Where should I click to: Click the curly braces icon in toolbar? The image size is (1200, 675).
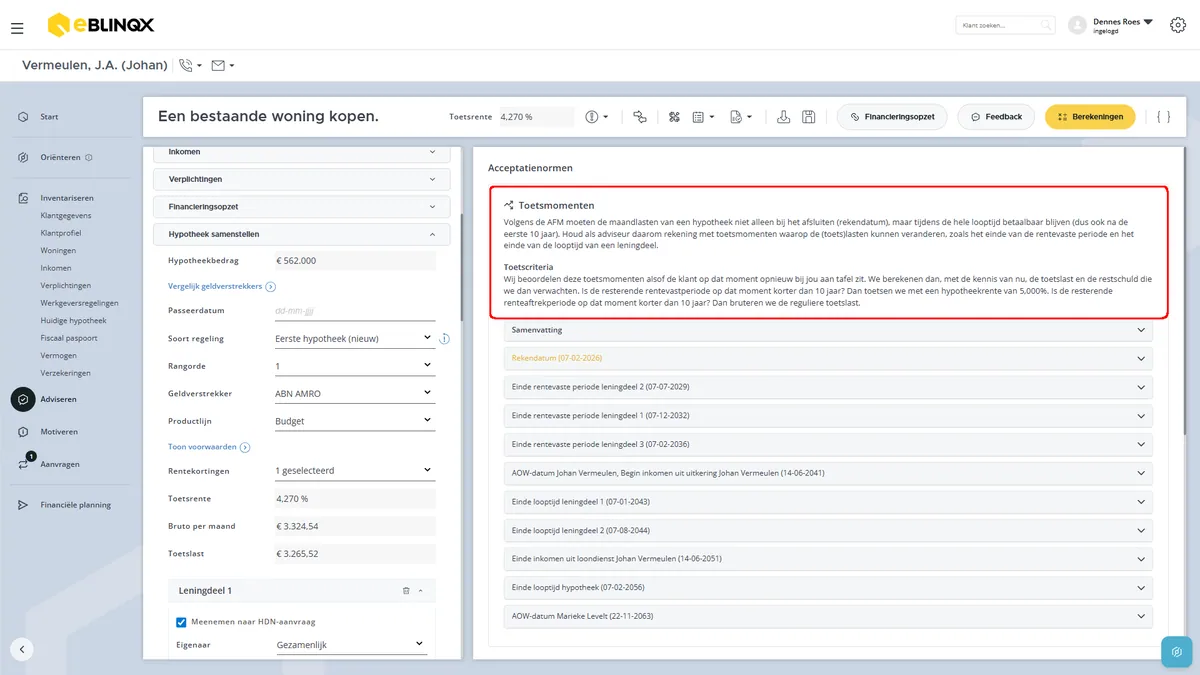pyautogui.click(x=1163, y=117)
